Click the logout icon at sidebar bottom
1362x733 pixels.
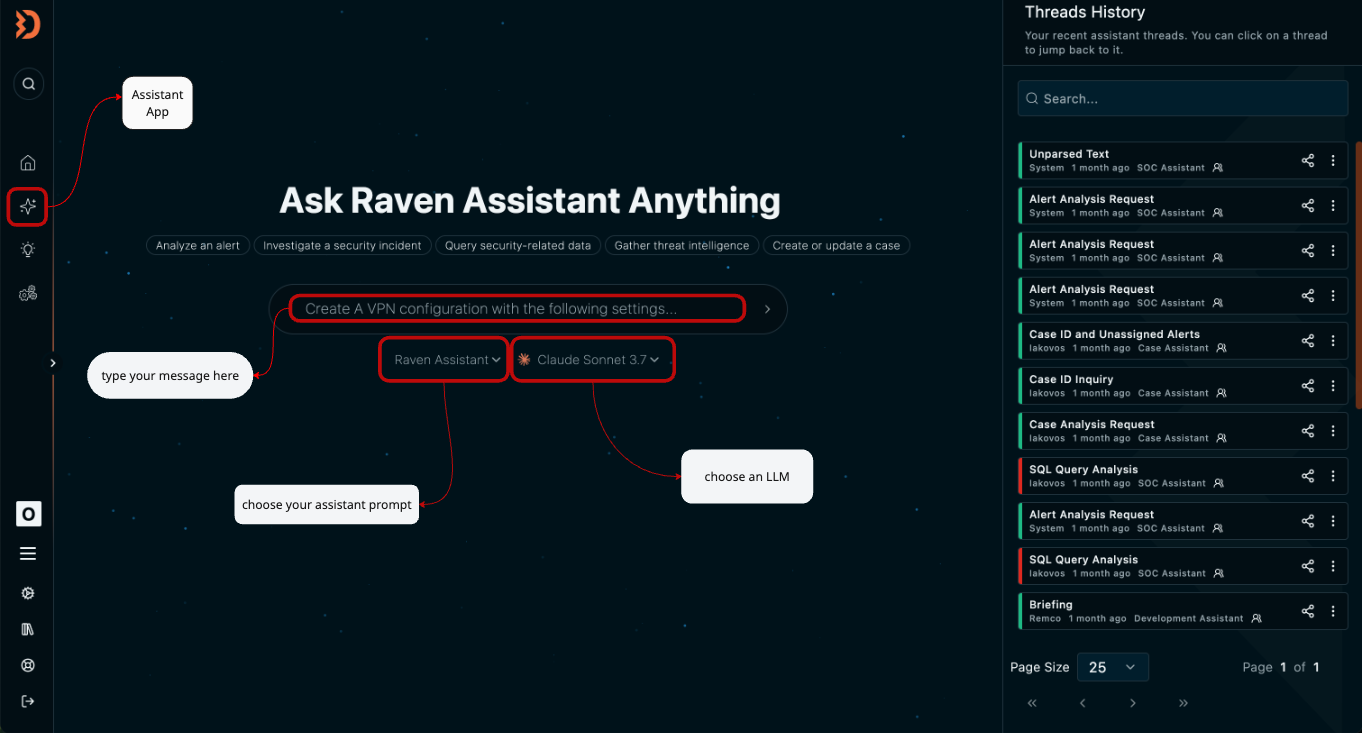(28, 701)
